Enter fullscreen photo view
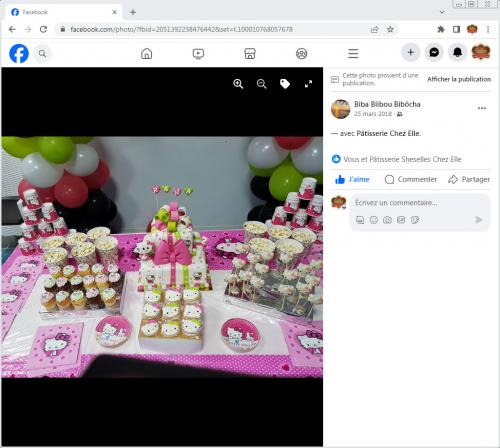The image size is (500, 448). pos(308,84)
